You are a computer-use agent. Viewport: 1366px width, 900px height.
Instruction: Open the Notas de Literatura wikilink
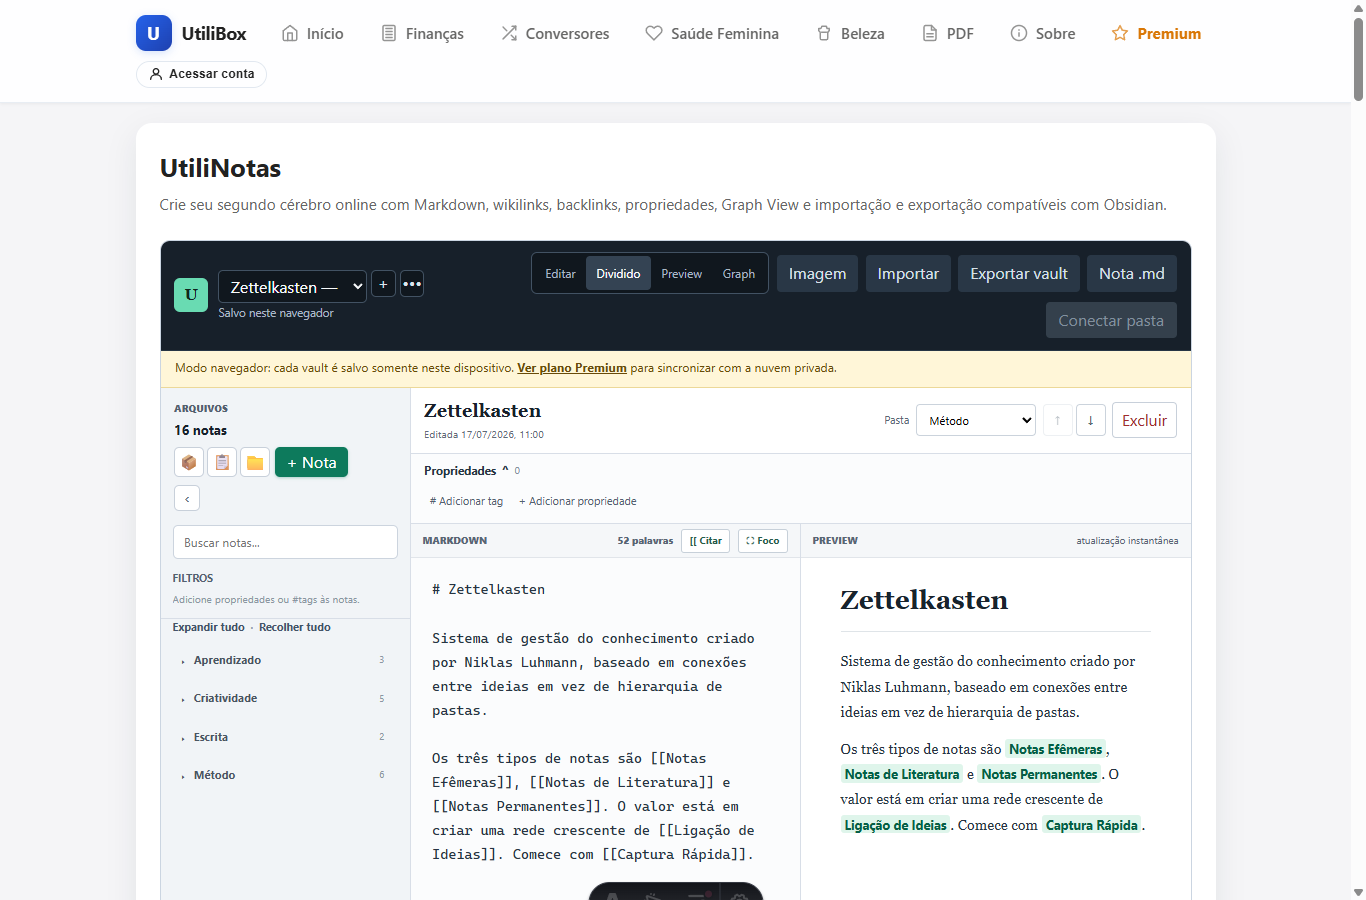point(902,774)
